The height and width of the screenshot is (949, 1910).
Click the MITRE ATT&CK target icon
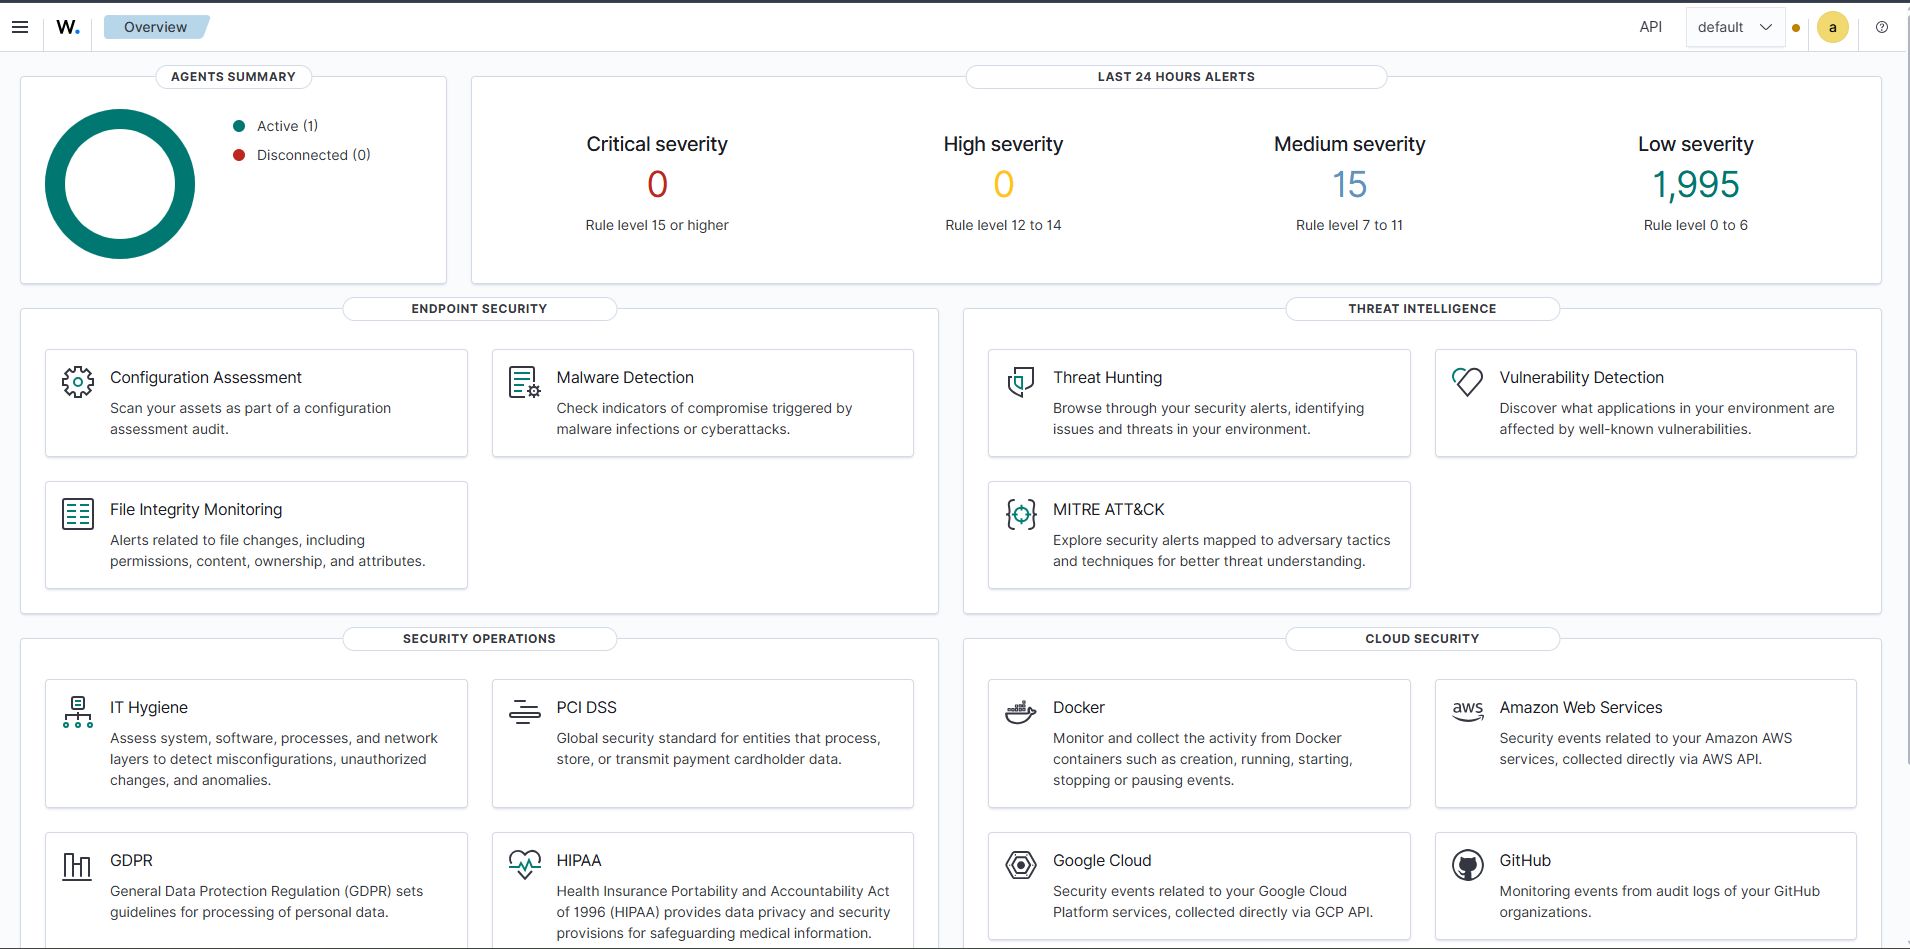click(x=1020, y=514)
